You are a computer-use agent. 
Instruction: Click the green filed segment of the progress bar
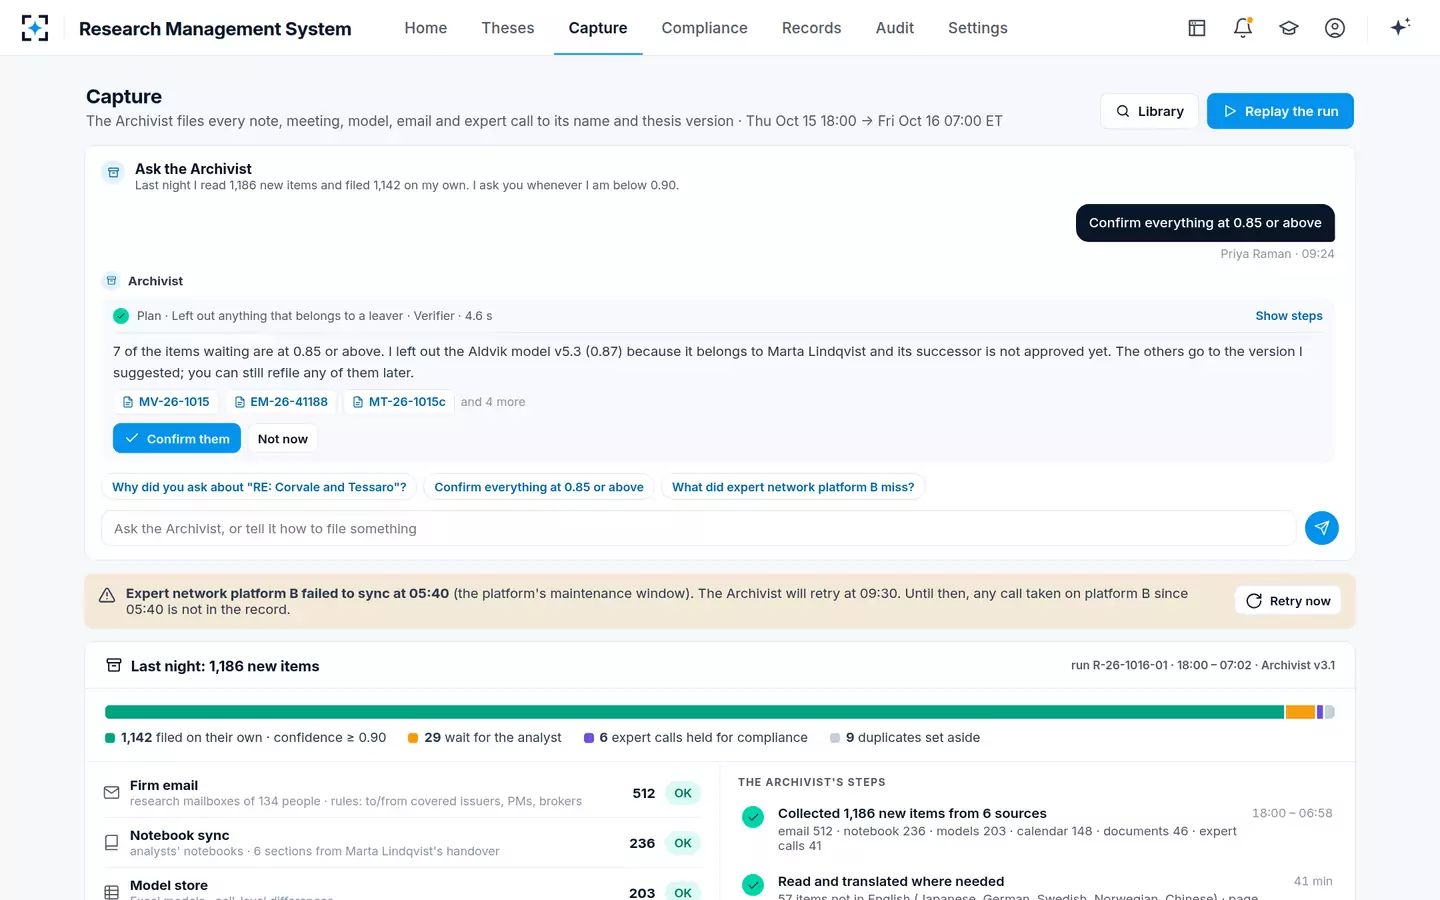pos(694,712)
